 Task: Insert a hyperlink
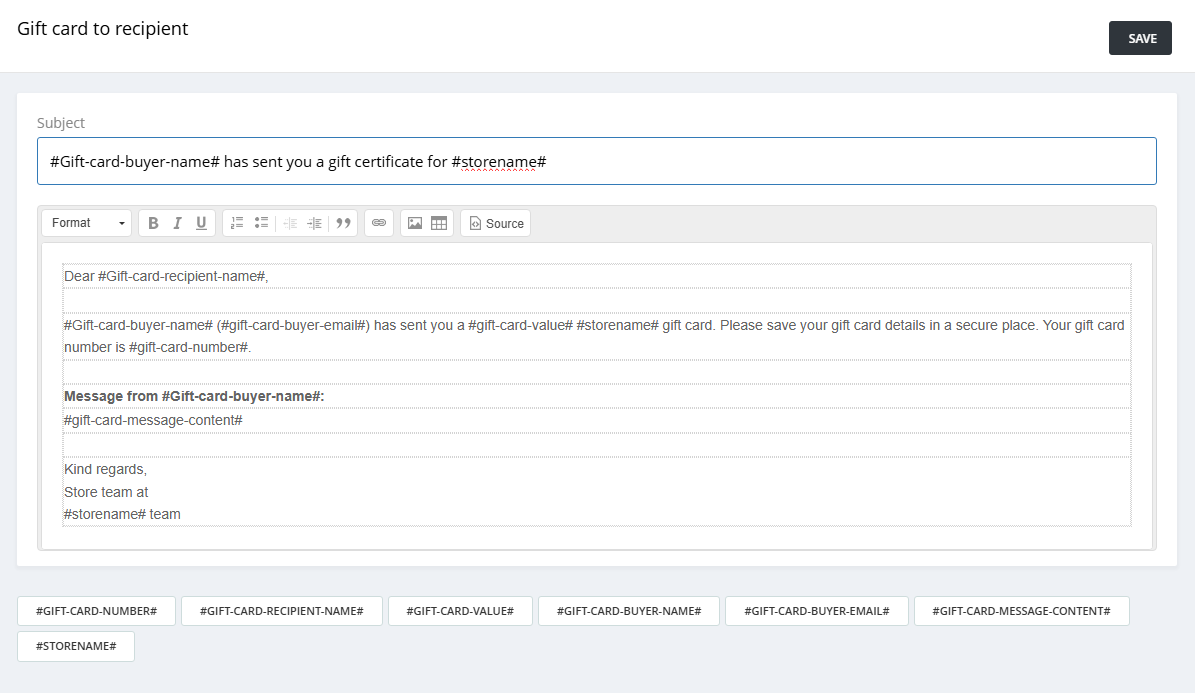point(378,223)
